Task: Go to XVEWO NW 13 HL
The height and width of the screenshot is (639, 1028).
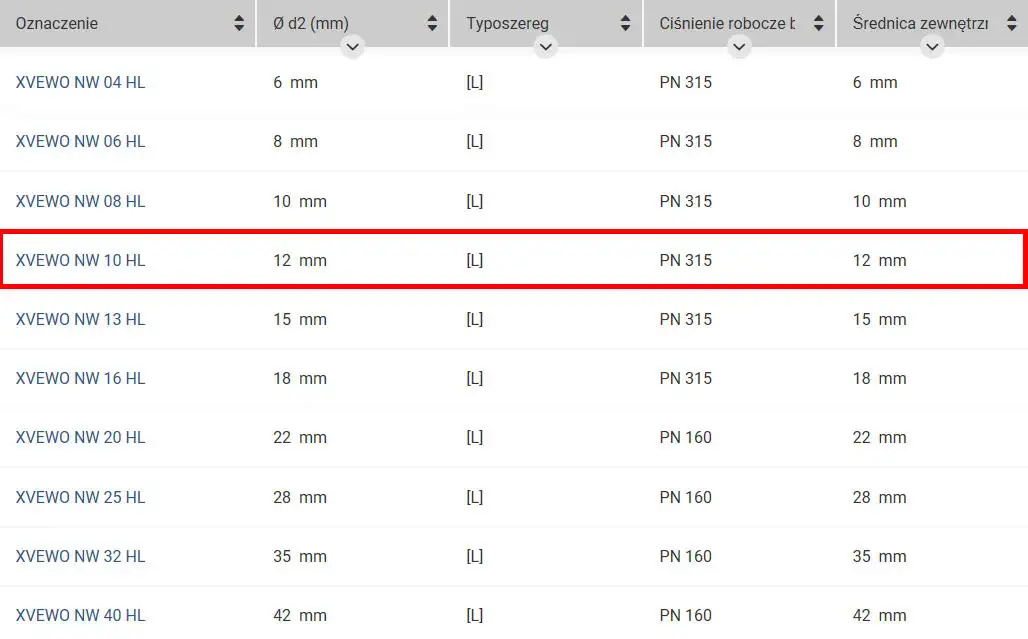Action: [80, 319]
